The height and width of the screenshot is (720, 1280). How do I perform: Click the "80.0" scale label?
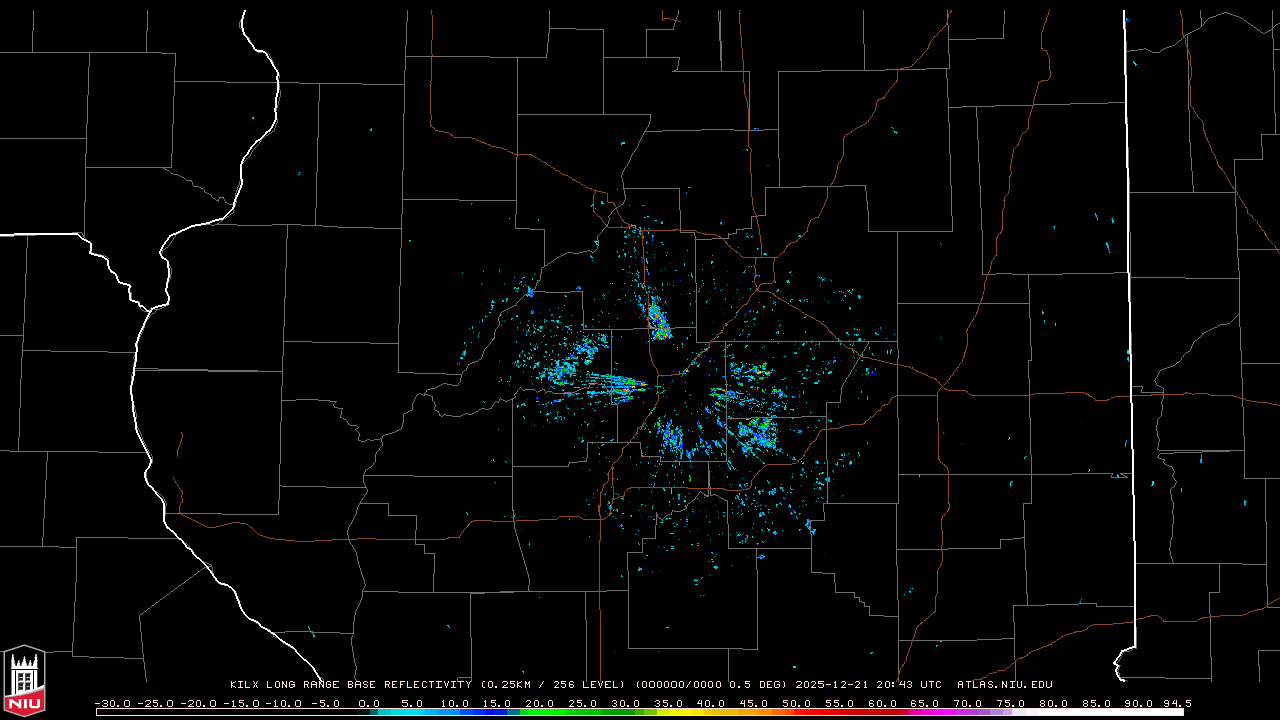(1053, 703)
